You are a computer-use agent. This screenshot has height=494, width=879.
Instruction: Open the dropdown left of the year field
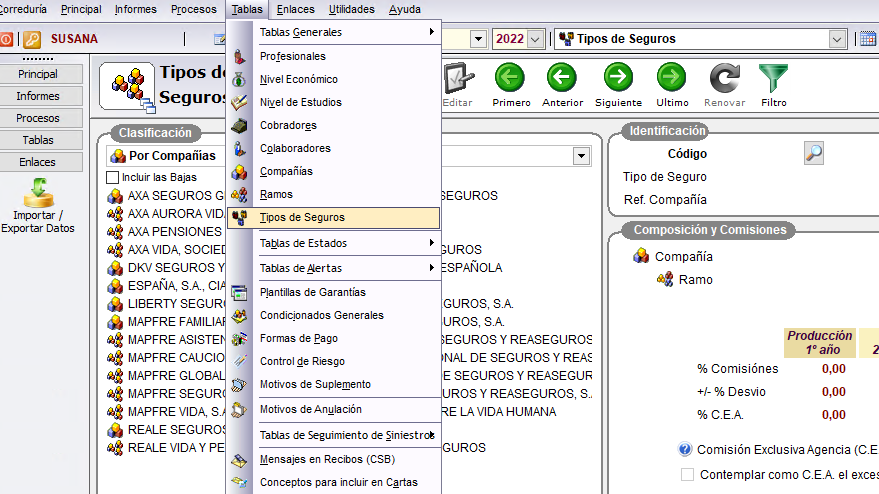click(478, 39)
